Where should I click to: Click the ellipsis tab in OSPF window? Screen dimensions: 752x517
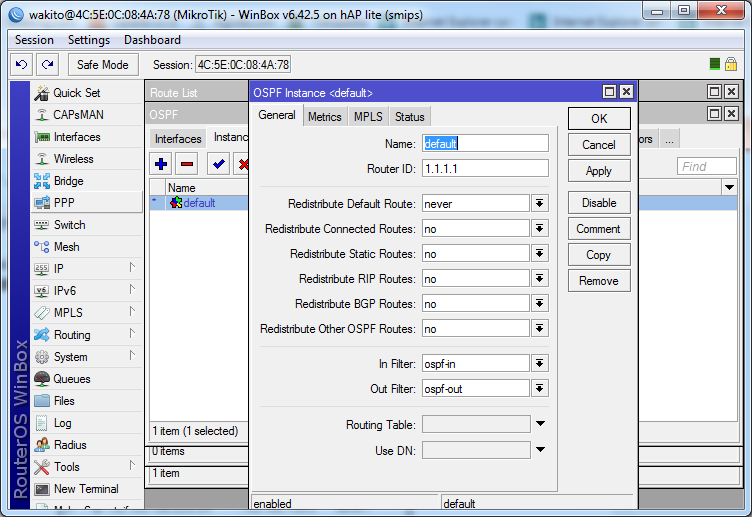670,140
